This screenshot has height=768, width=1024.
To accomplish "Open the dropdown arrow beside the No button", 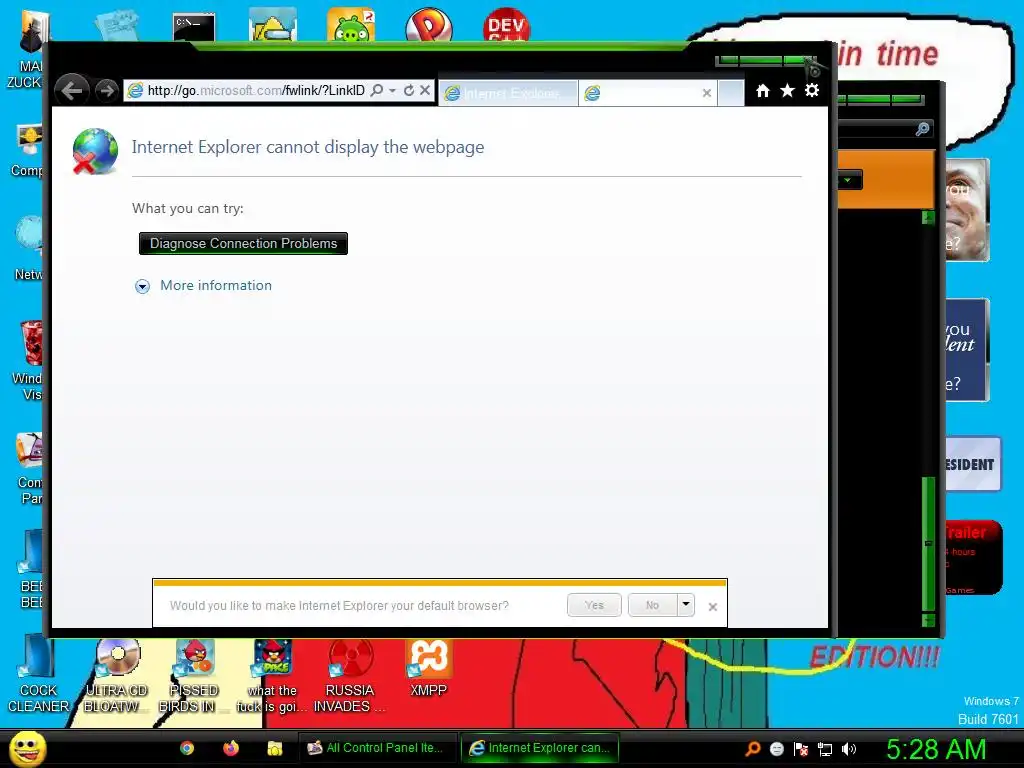I will (686, 605).
